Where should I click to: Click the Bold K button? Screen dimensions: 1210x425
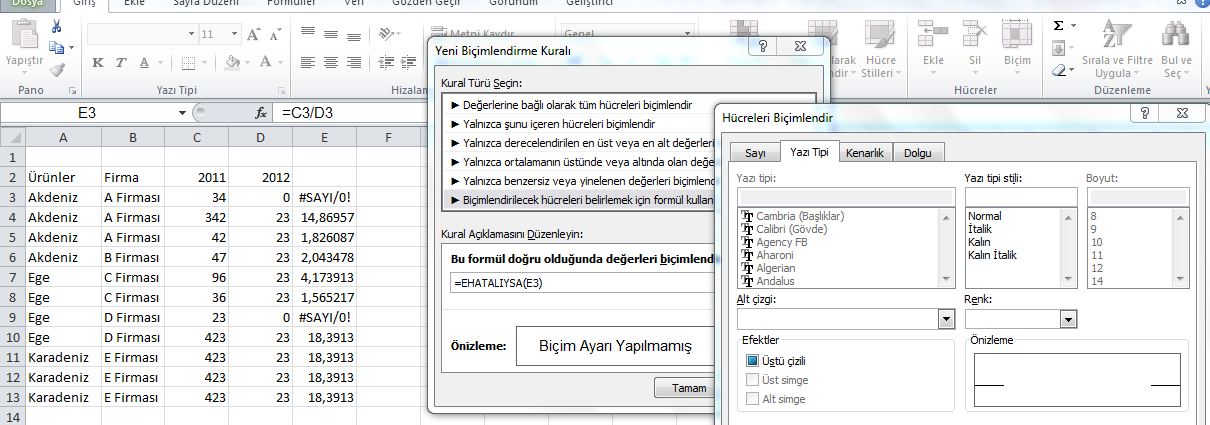click(98, 63)
